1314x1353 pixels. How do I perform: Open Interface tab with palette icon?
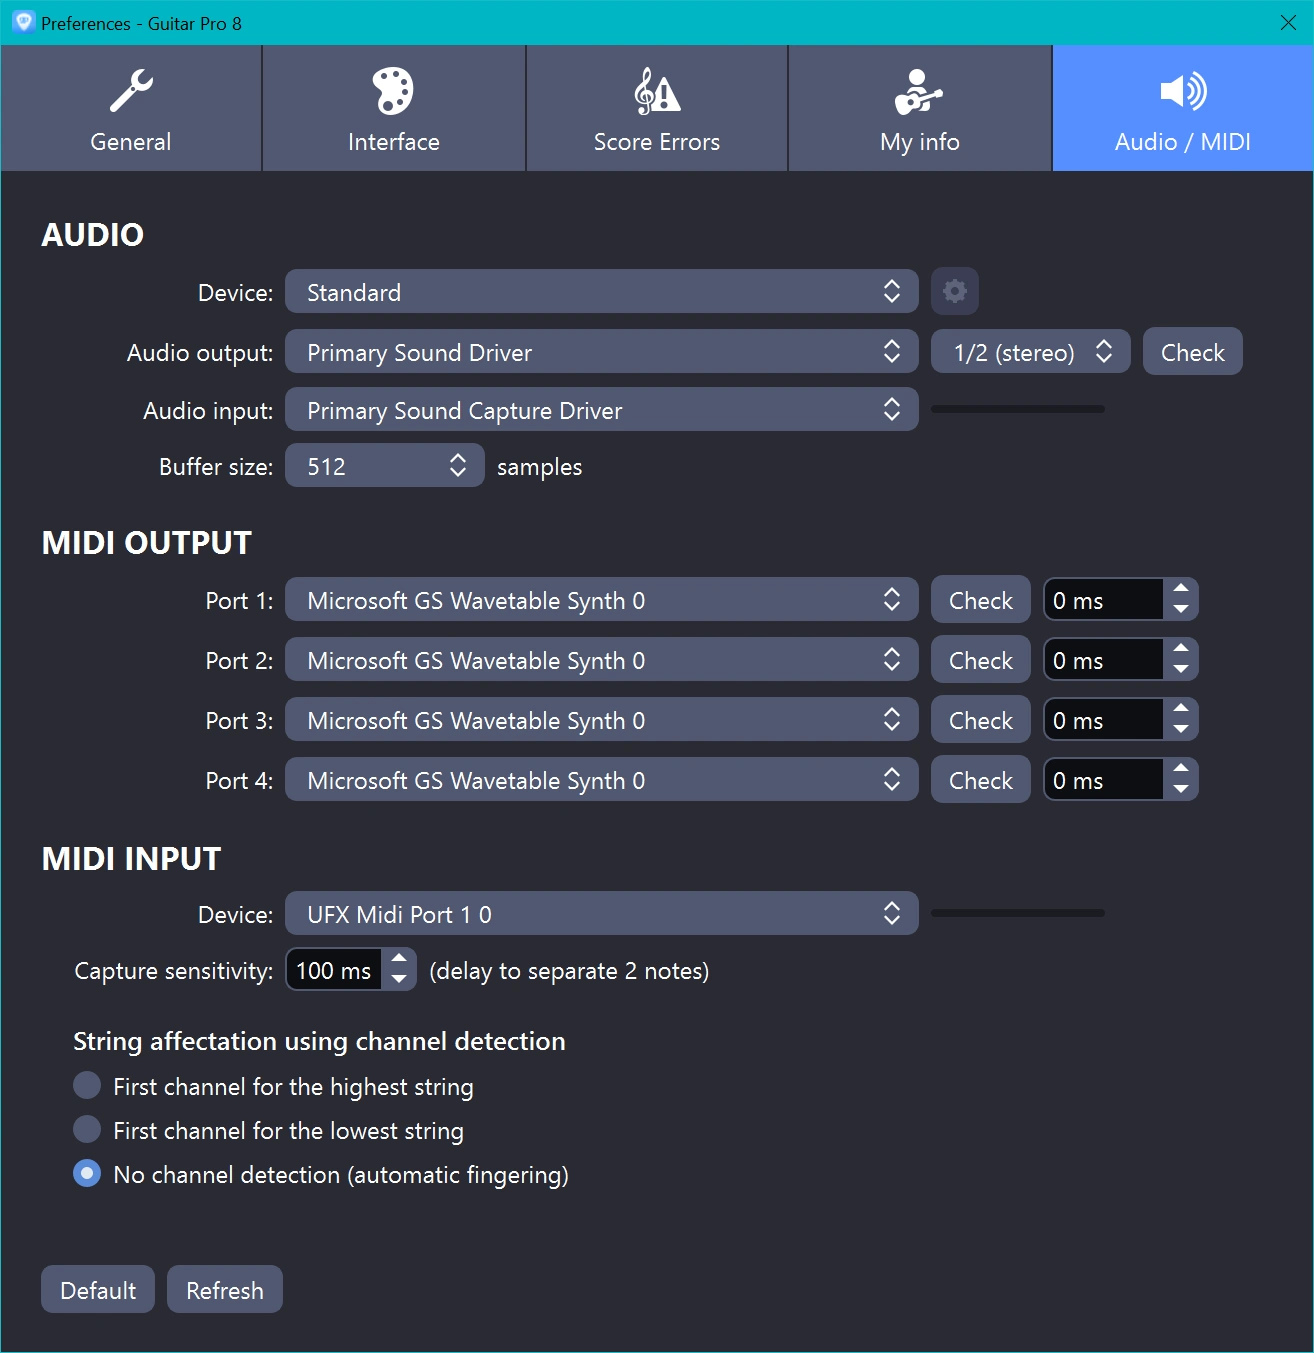[393, 109]
